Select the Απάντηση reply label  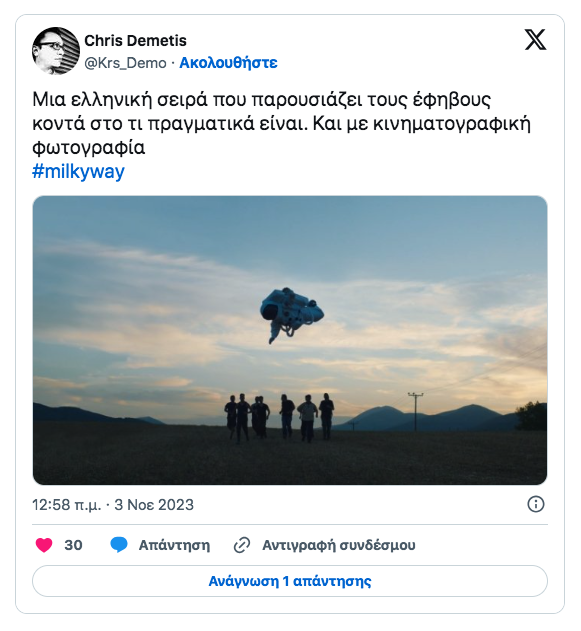[174, 545]
